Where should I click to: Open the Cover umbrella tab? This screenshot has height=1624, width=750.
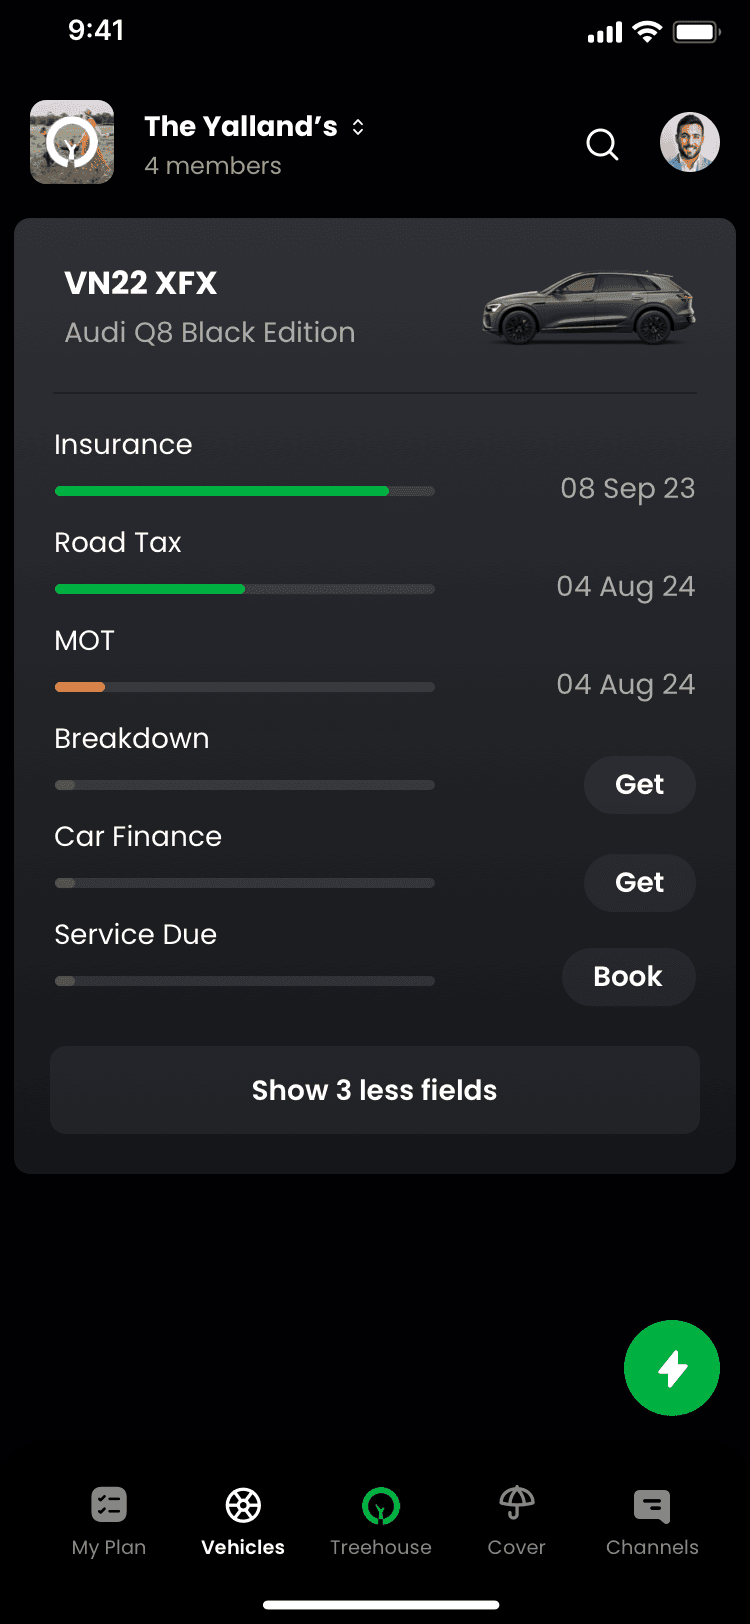tap(516, 1522)
